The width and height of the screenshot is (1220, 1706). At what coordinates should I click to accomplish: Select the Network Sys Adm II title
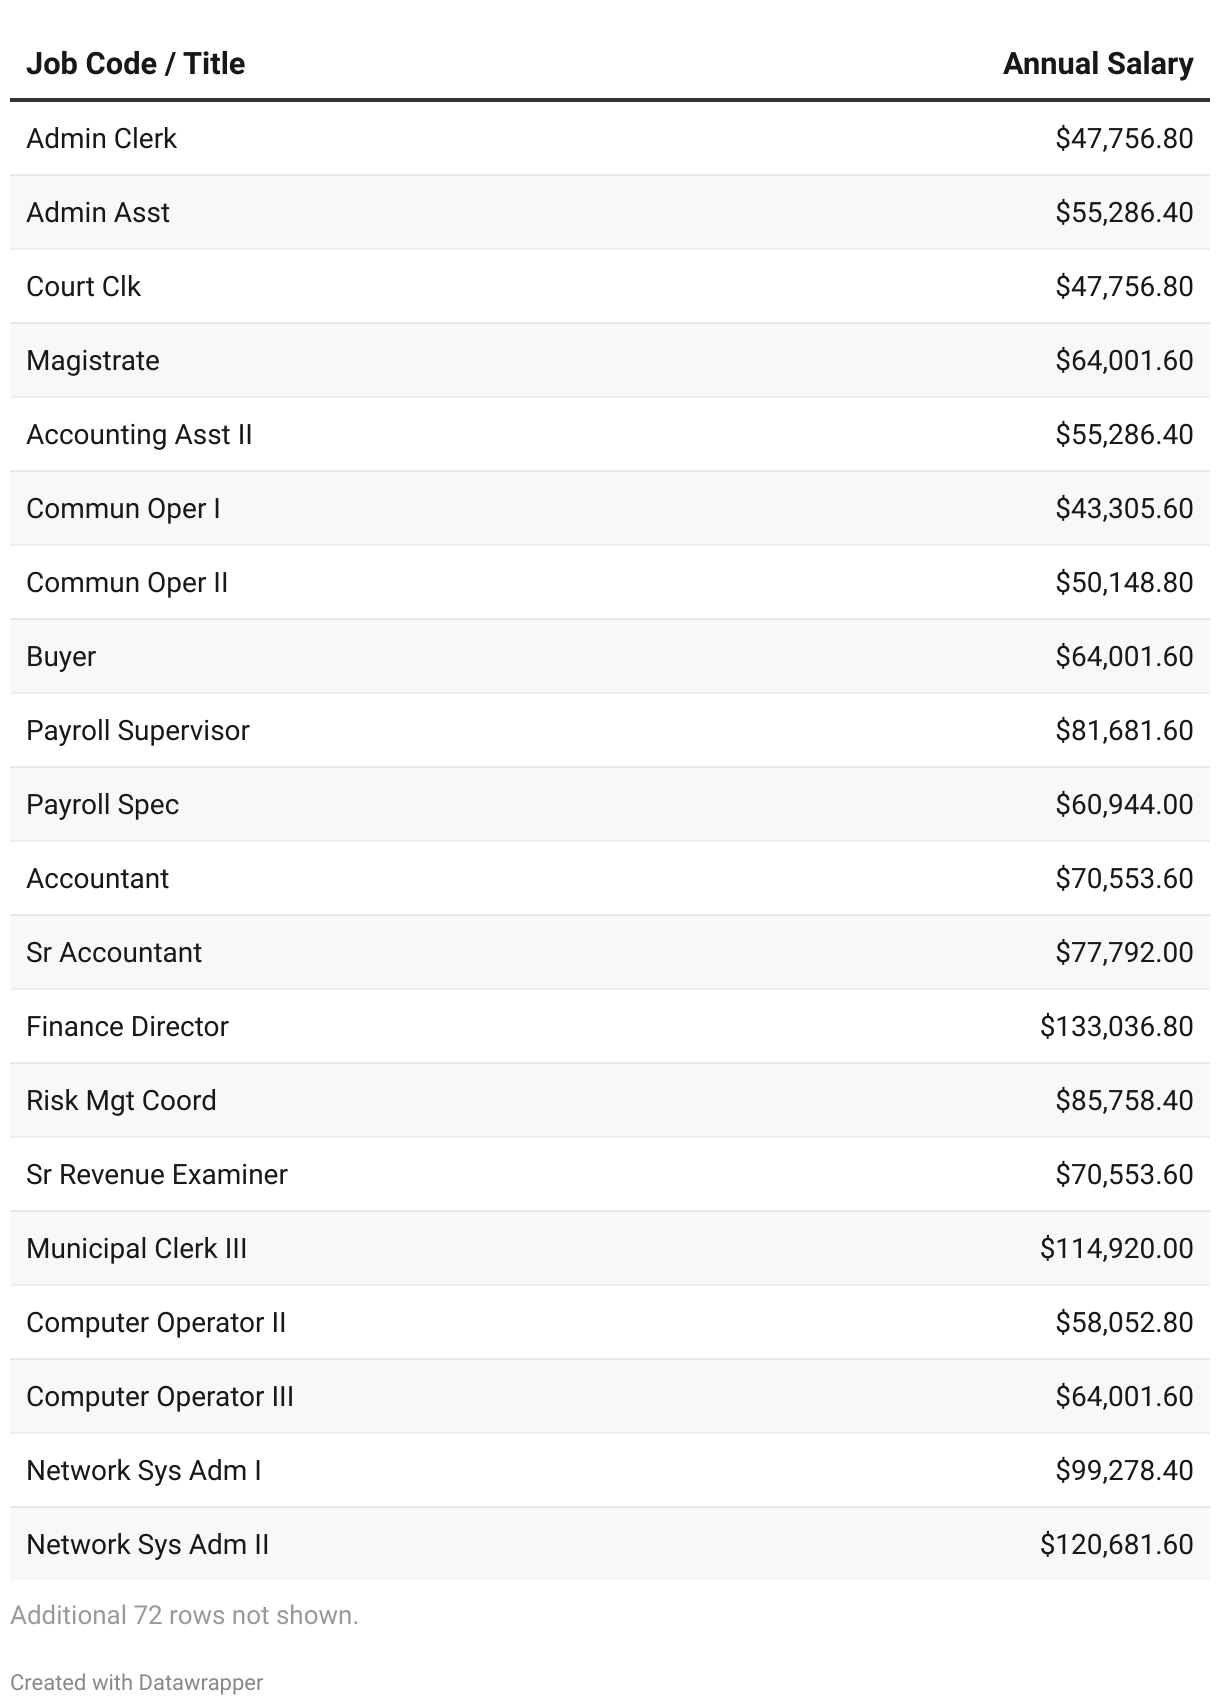tap(148, 1544)
